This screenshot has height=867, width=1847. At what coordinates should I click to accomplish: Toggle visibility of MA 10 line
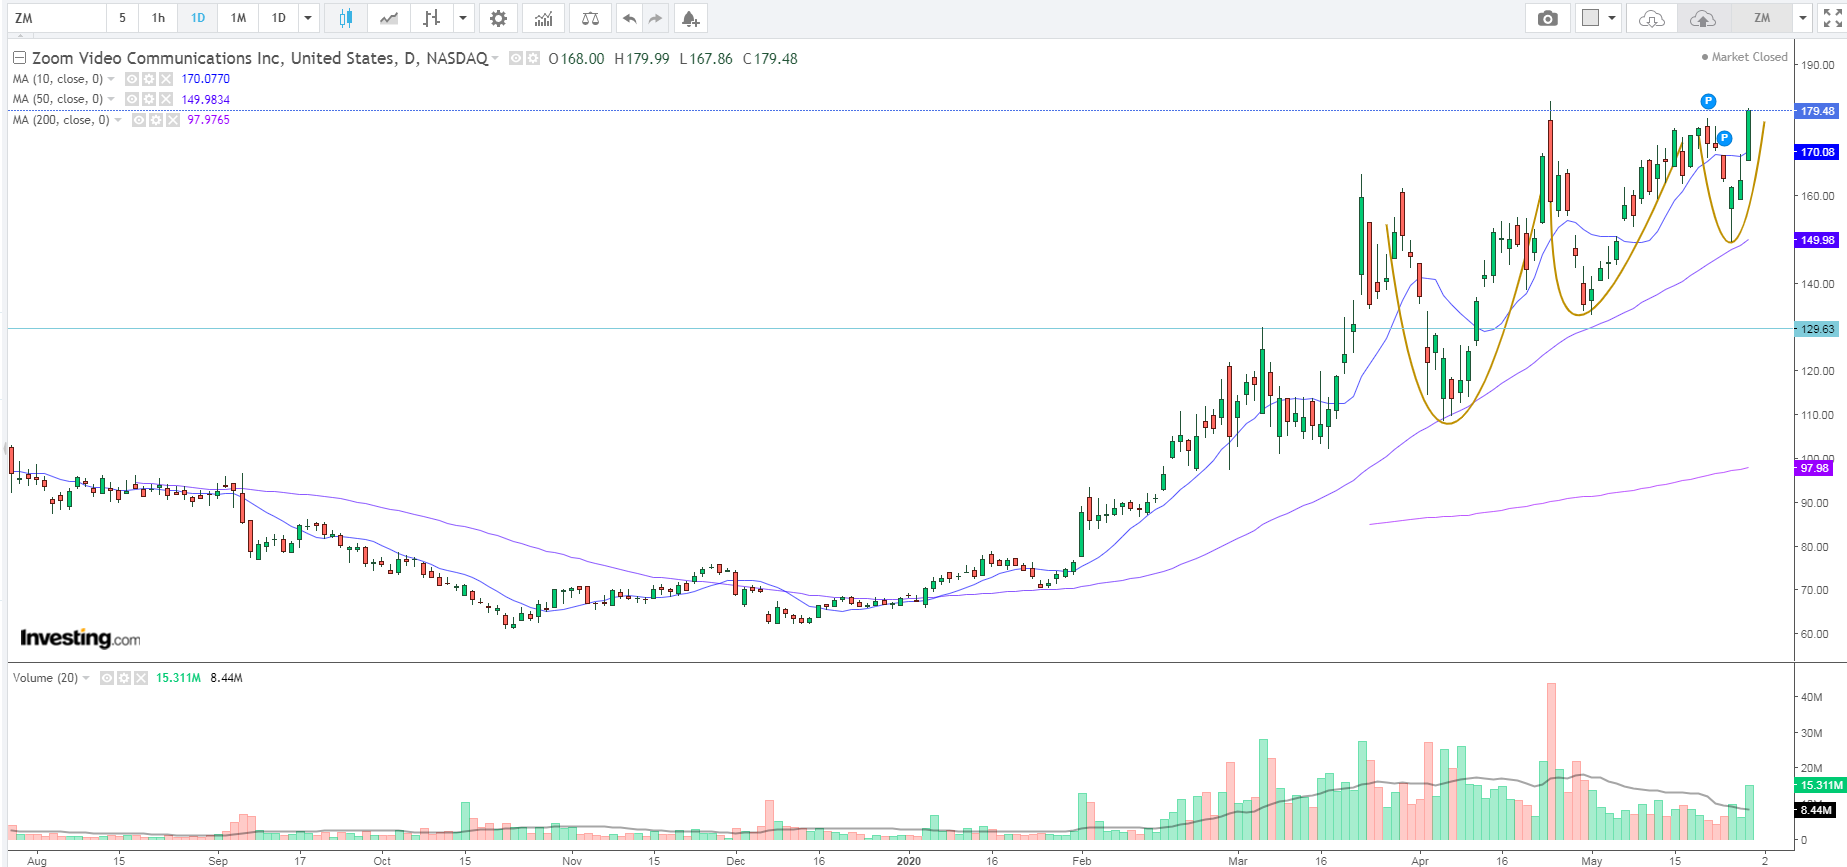(x=132, y=79)
